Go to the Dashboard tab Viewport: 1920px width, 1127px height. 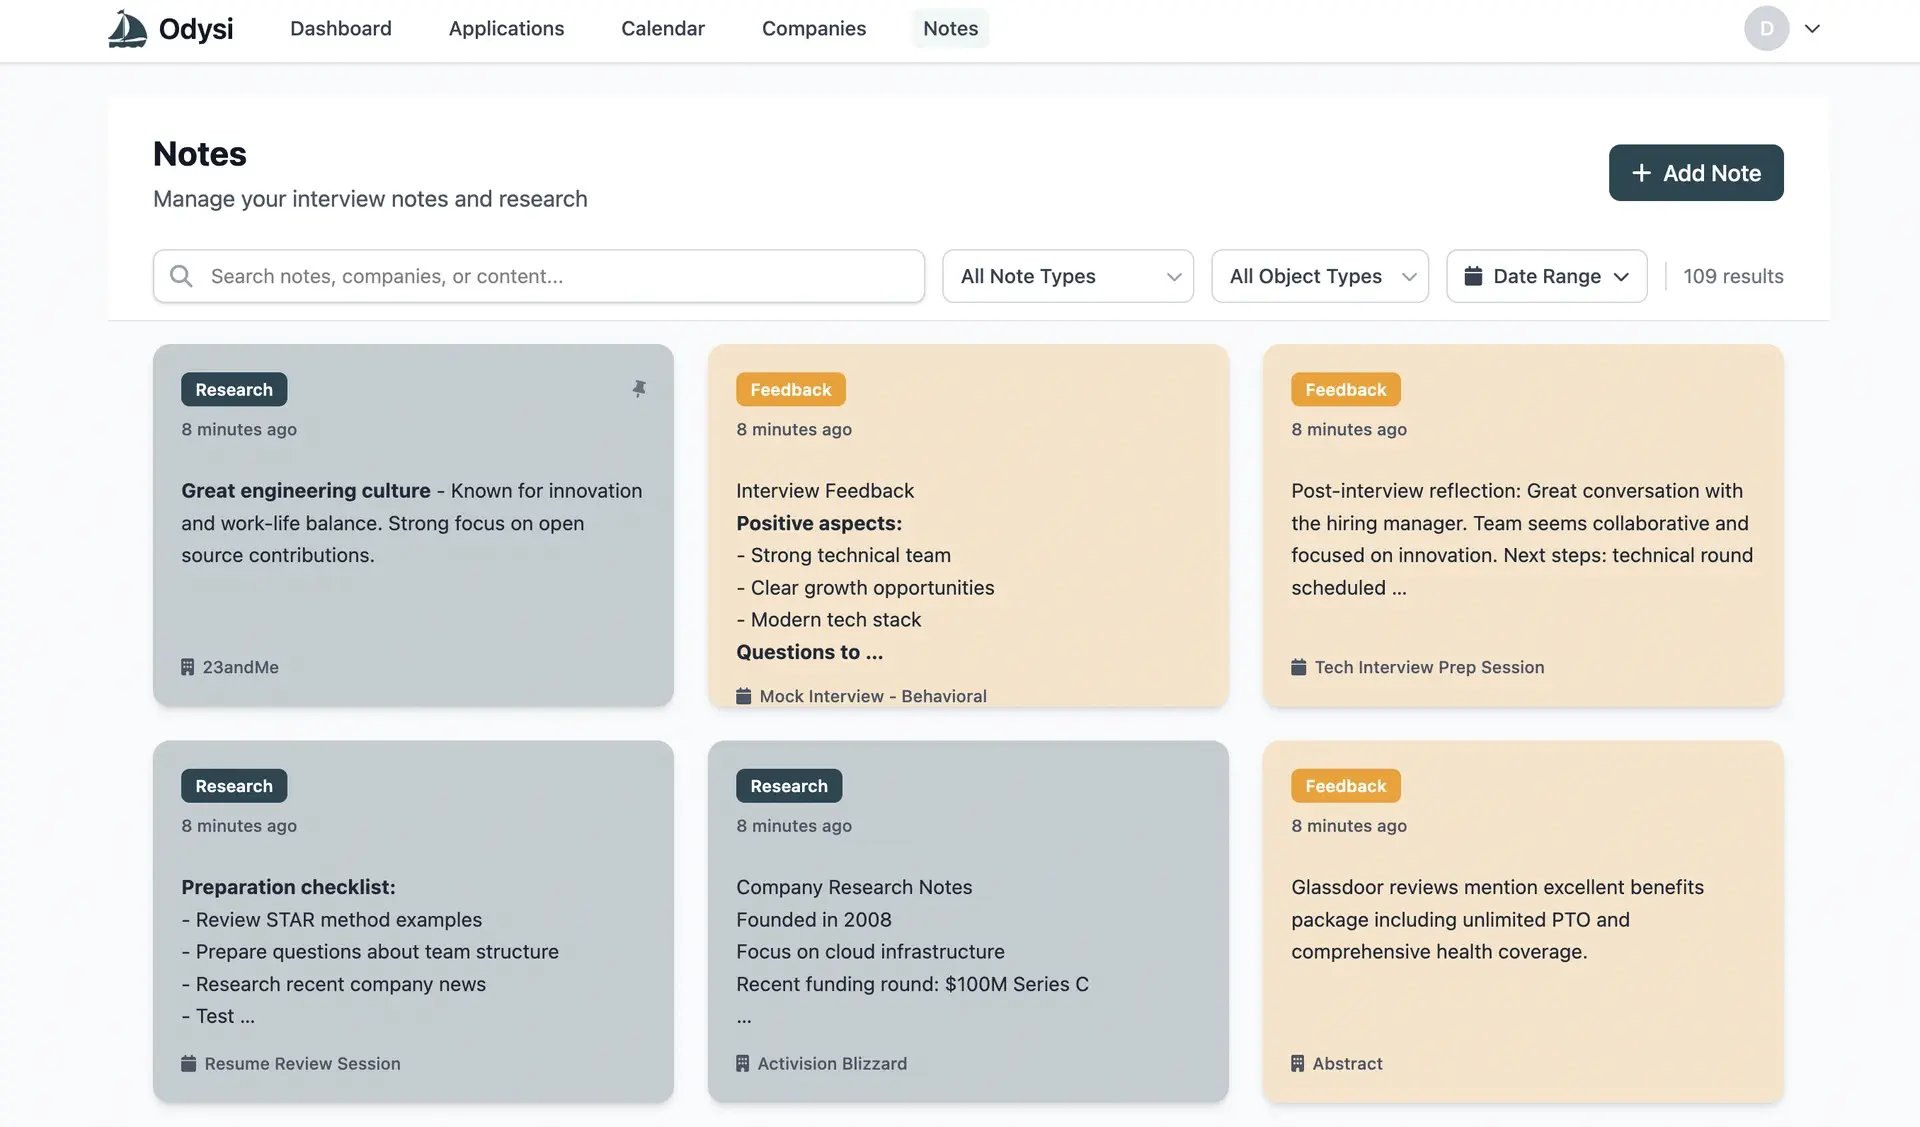pos(341,28)
